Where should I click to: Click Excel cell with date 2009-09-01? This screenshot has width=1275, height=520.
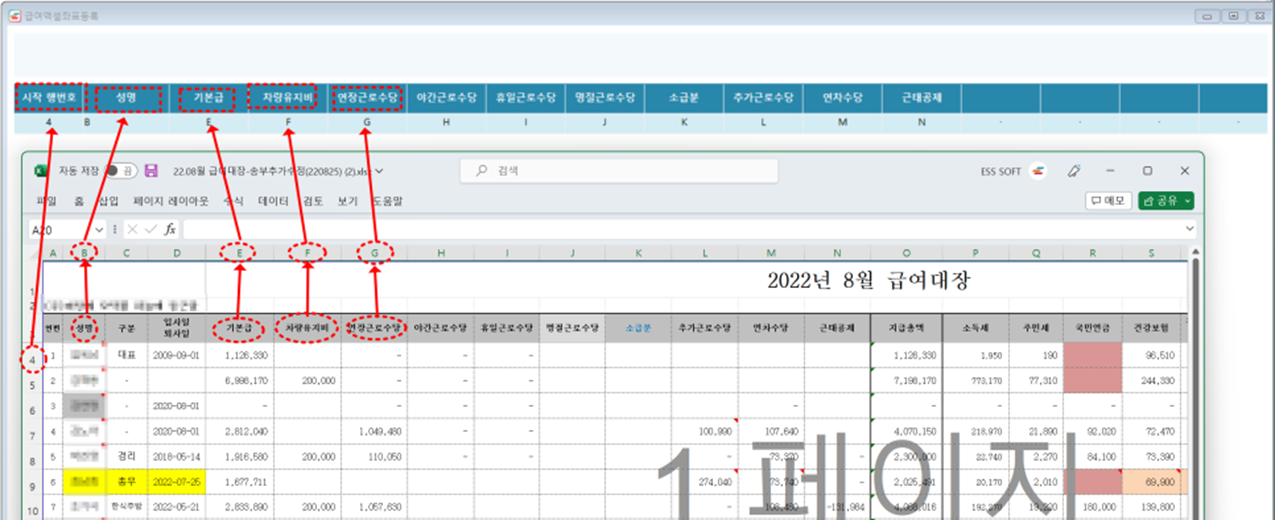tap(177, 355)
